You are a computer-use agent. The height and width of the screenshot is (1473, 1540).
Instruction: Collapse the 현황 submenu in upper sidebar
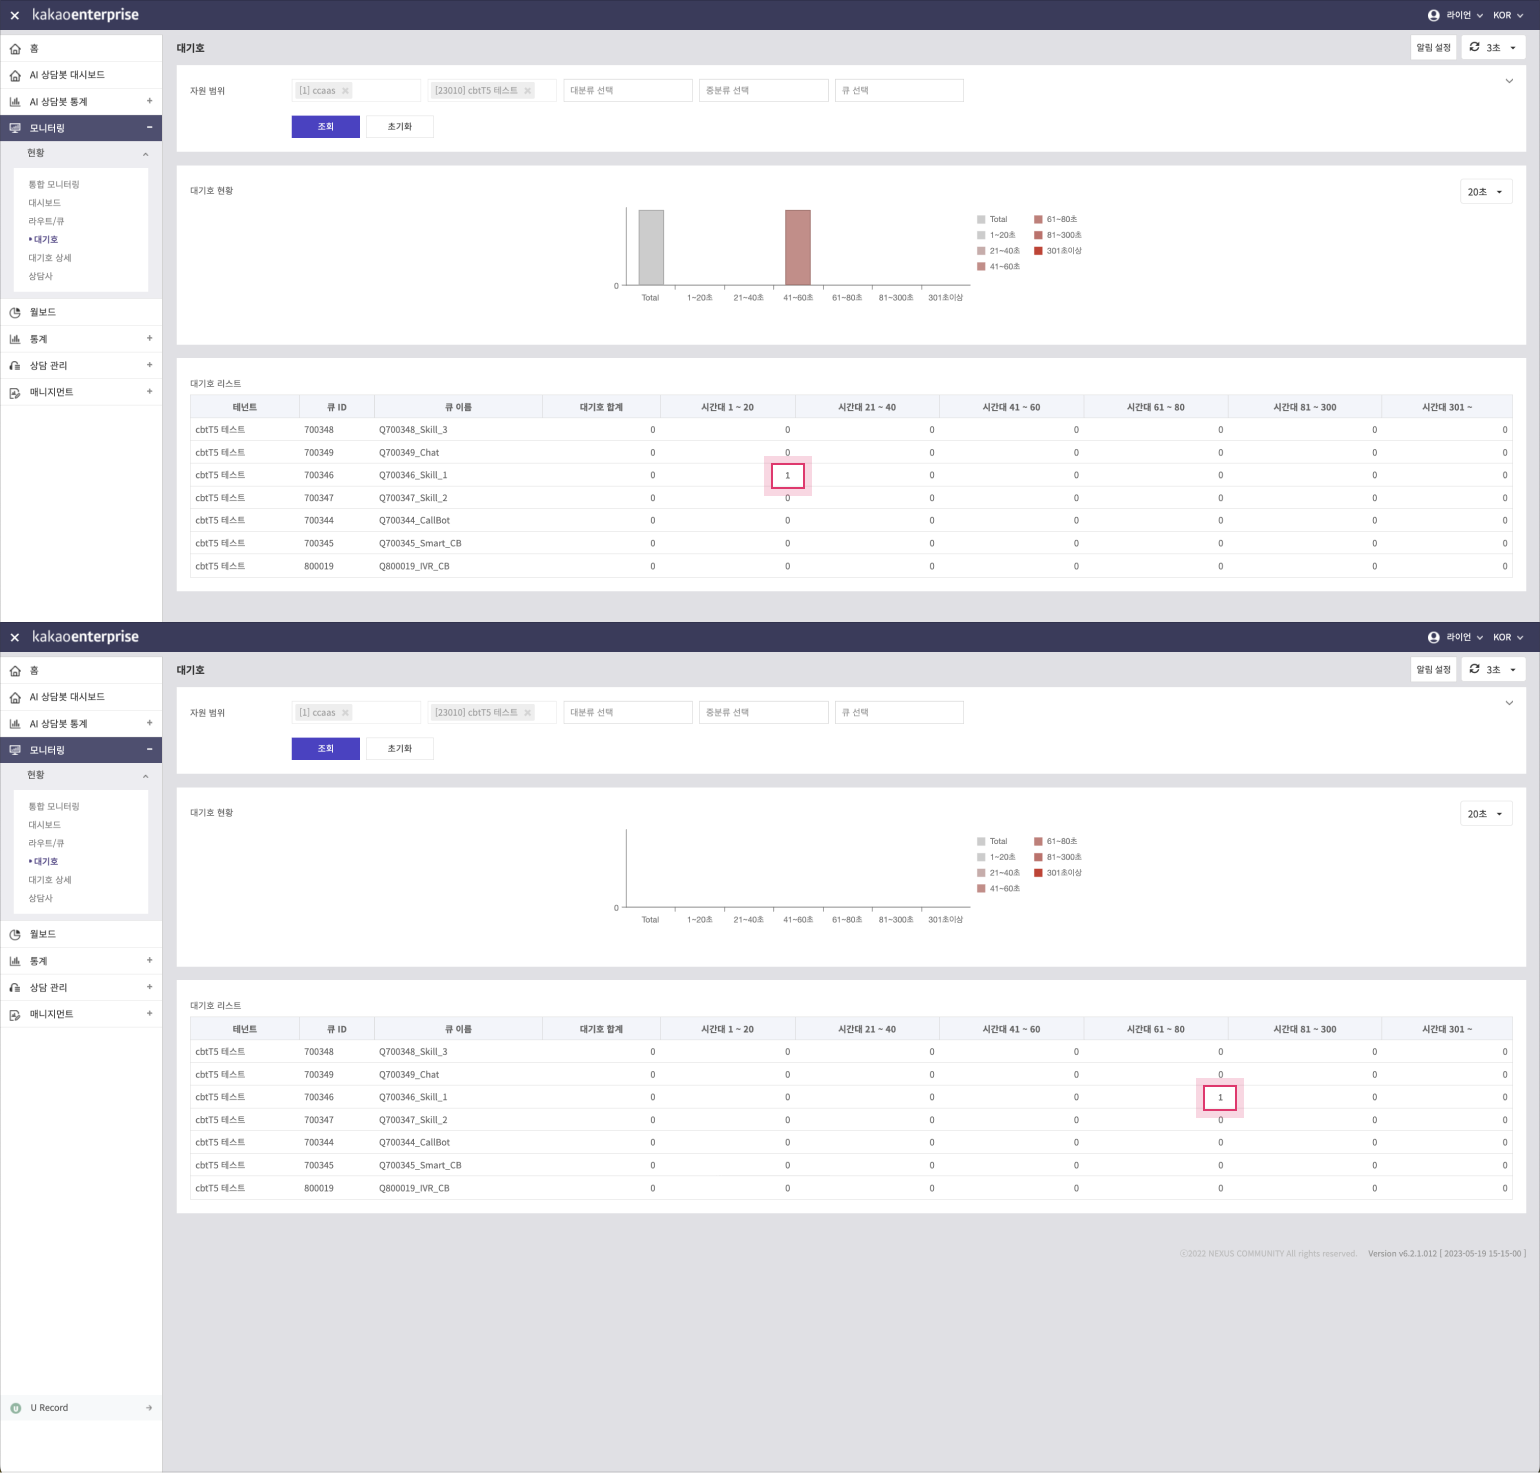tap(146, 154)
